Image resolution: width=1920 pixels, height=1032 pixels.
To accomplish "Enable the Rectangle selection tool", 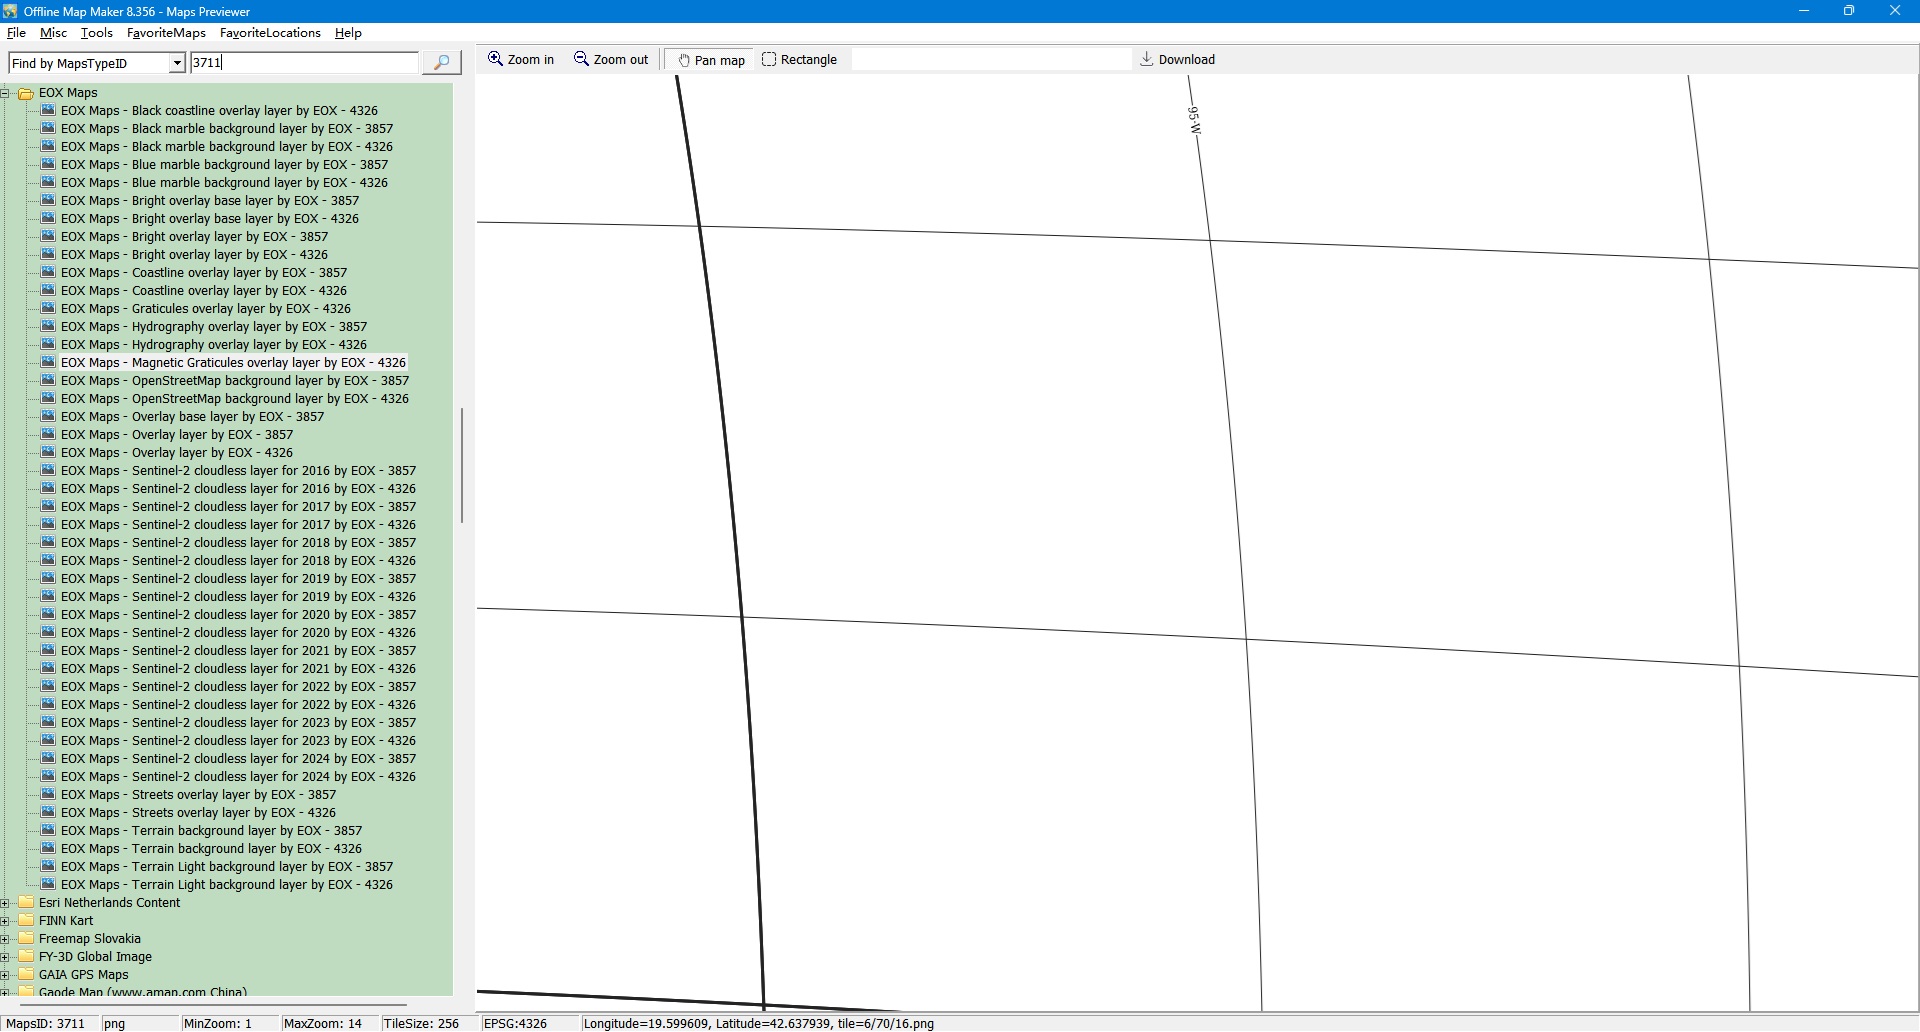I will pos(799,60).
